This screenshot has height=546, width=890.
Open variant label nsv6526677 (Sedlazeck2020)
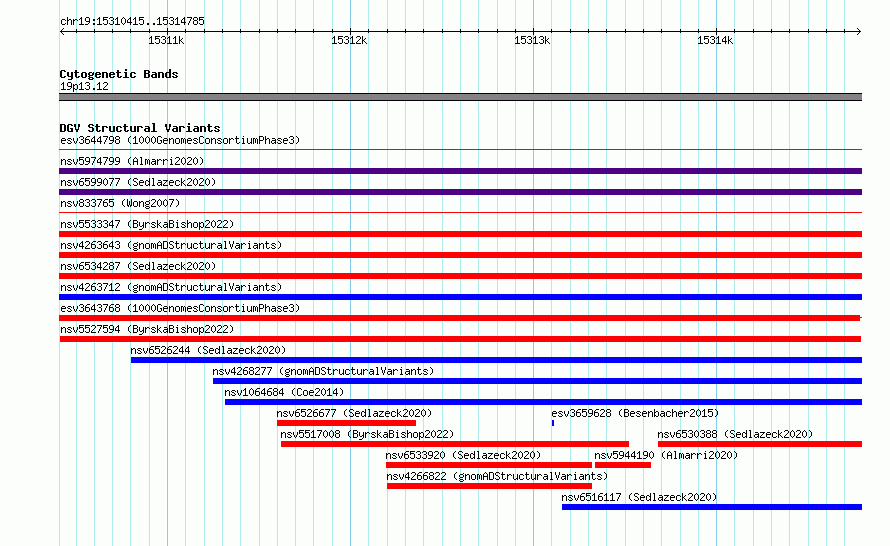[x=354, y=413]
